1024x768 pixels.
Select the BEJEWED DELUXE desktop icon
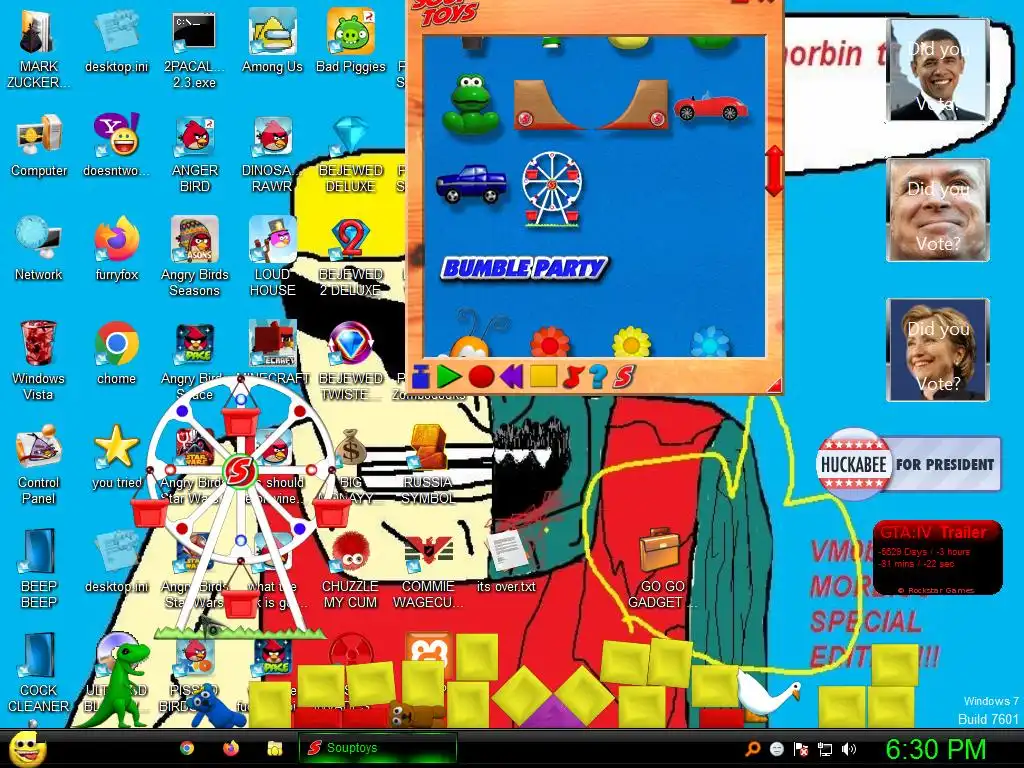[351, 154]
